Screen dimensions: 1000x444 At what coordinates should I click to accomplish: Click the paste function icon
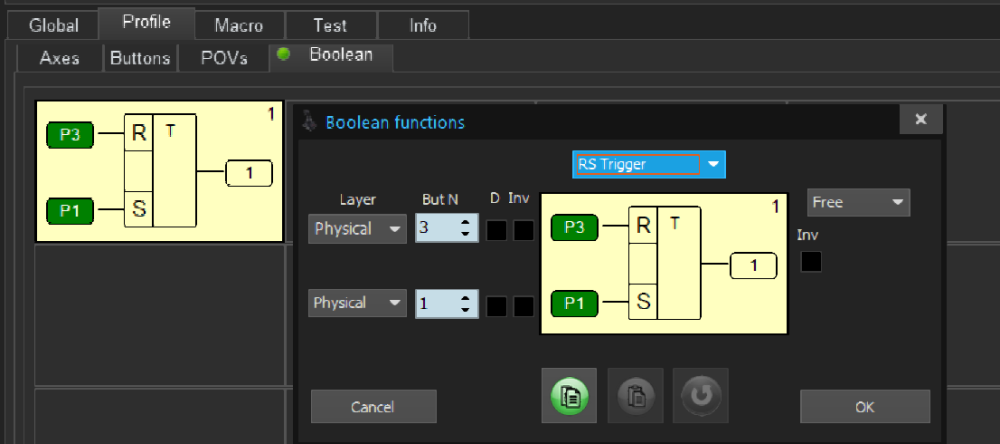[x=635, y=395]
